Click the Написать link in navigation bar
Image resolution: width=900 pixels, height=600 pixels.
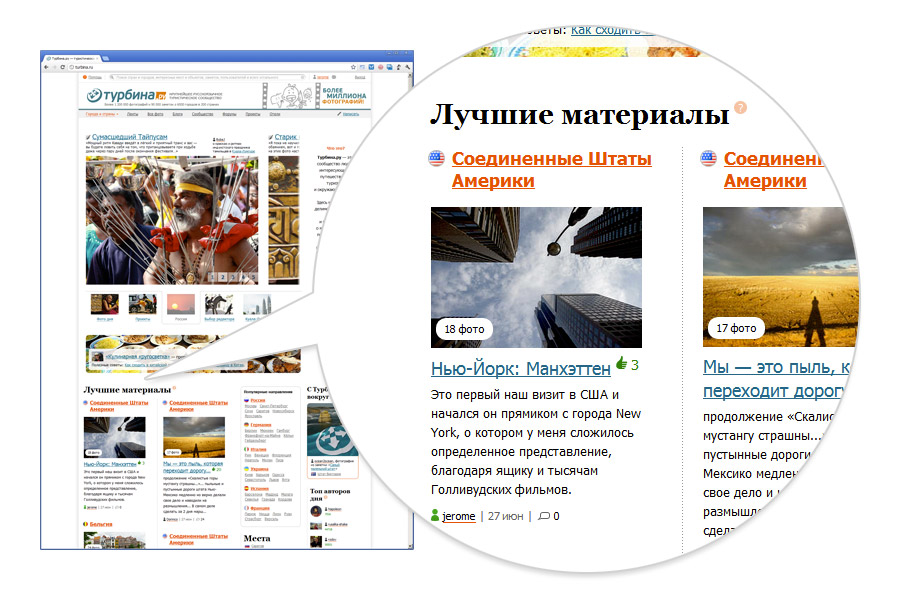point(351,114)
